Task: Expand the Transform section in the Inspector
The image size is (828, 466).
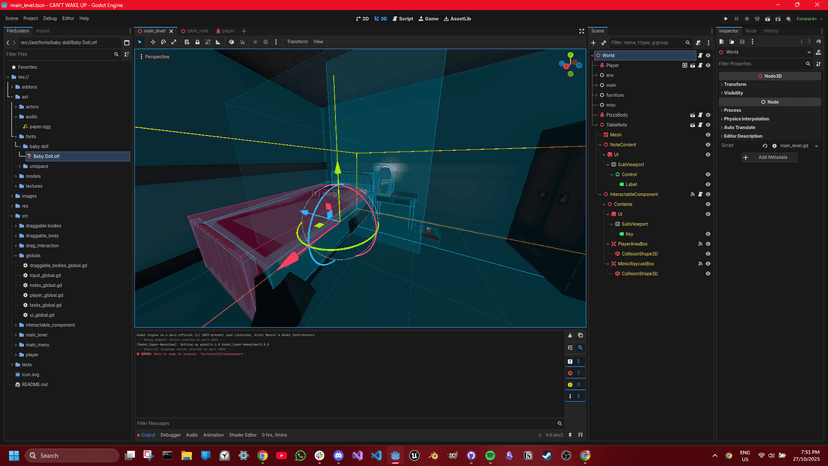Action: (736, 84)
